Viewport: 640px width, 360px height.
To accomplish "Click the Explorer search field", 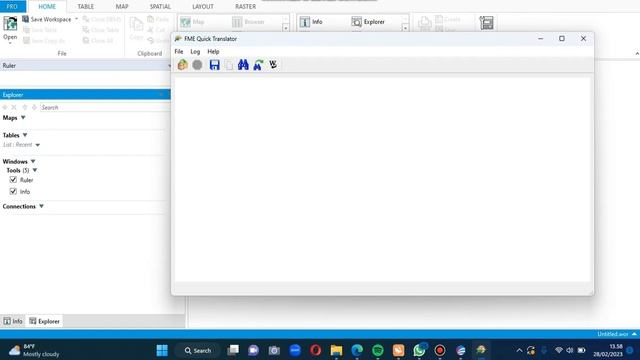I will tap(105, 107).
